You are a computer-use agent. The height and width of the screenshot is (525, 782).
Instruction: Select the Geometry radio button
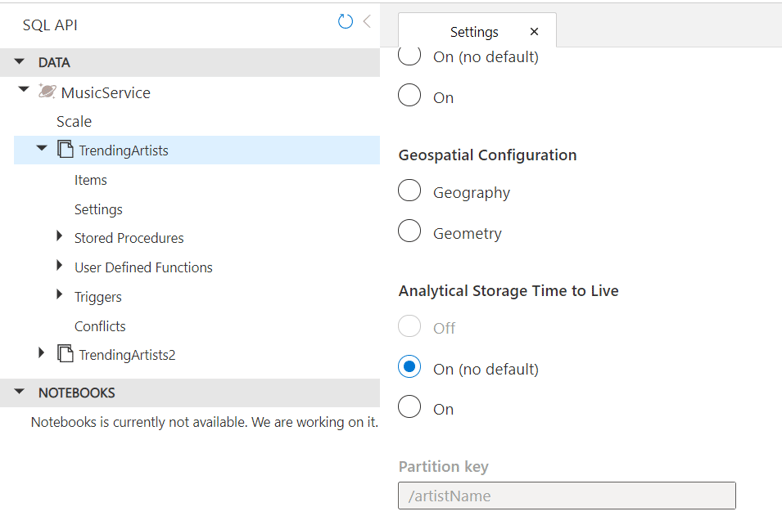pos(409,232)
